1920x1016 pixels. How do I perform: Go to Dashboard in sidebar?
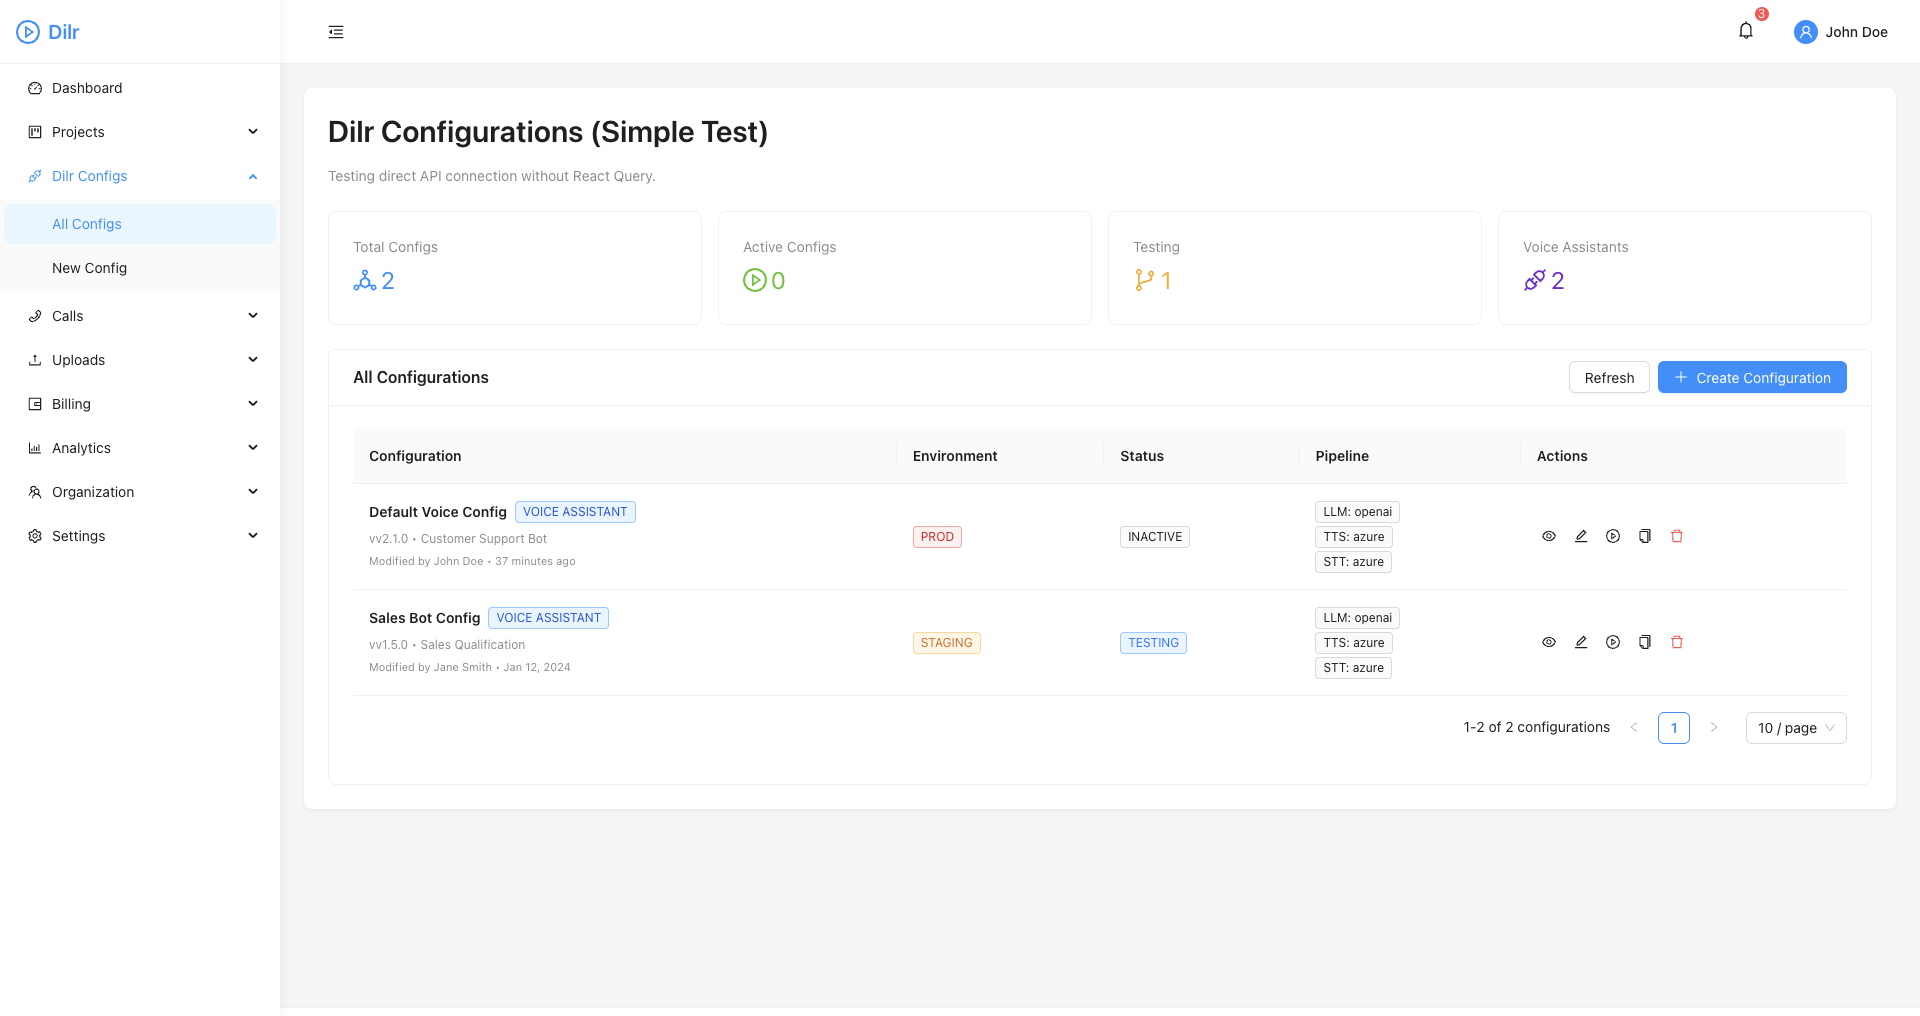click(87, 88)
